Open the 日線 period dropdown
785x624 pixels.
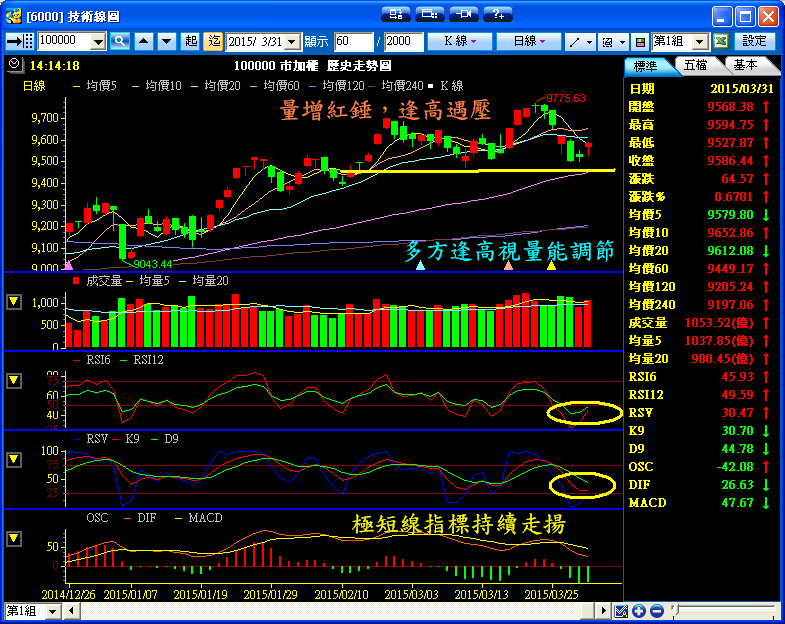click(529, 41)
